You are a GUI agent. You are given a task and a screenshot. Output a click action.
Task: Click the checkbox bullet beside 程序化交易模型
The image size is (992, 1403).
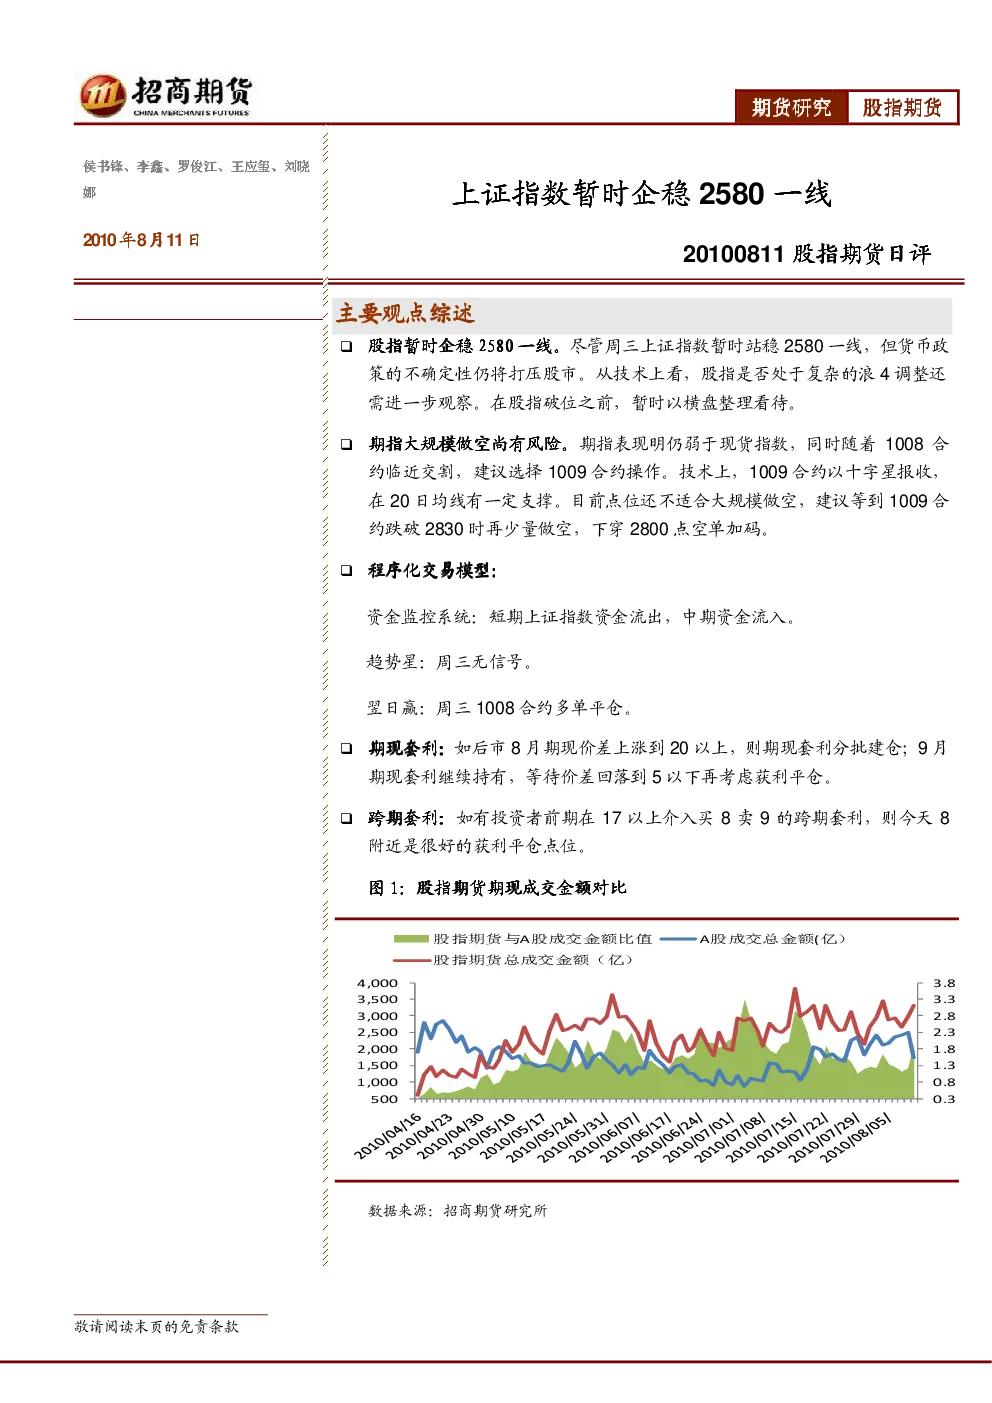pyautogui.click(x=346, y=570)
